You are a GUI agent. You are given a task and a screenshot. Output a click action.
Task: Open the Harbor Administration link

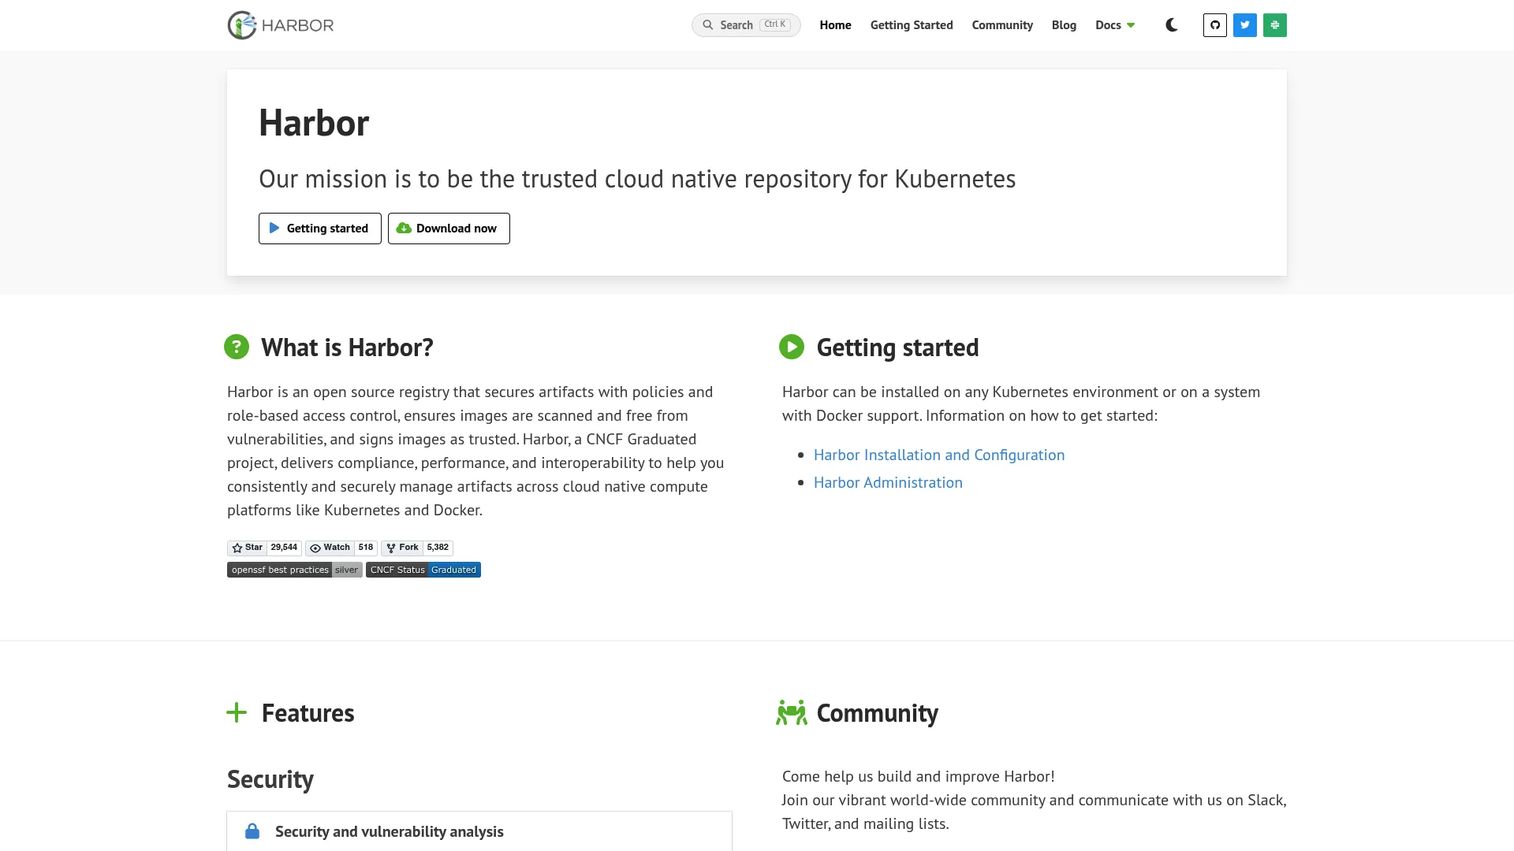coord(888,482)
